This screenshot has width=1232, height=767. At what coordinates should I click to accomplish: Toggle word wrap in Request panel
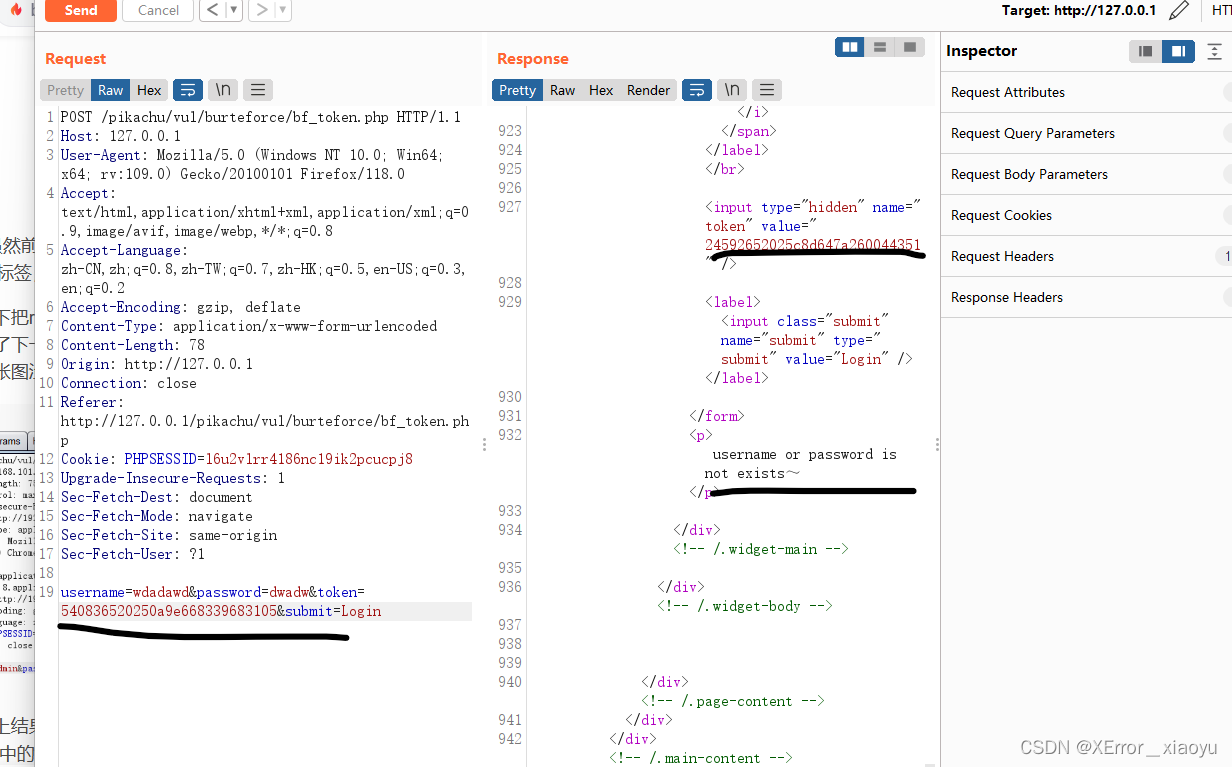188,90
